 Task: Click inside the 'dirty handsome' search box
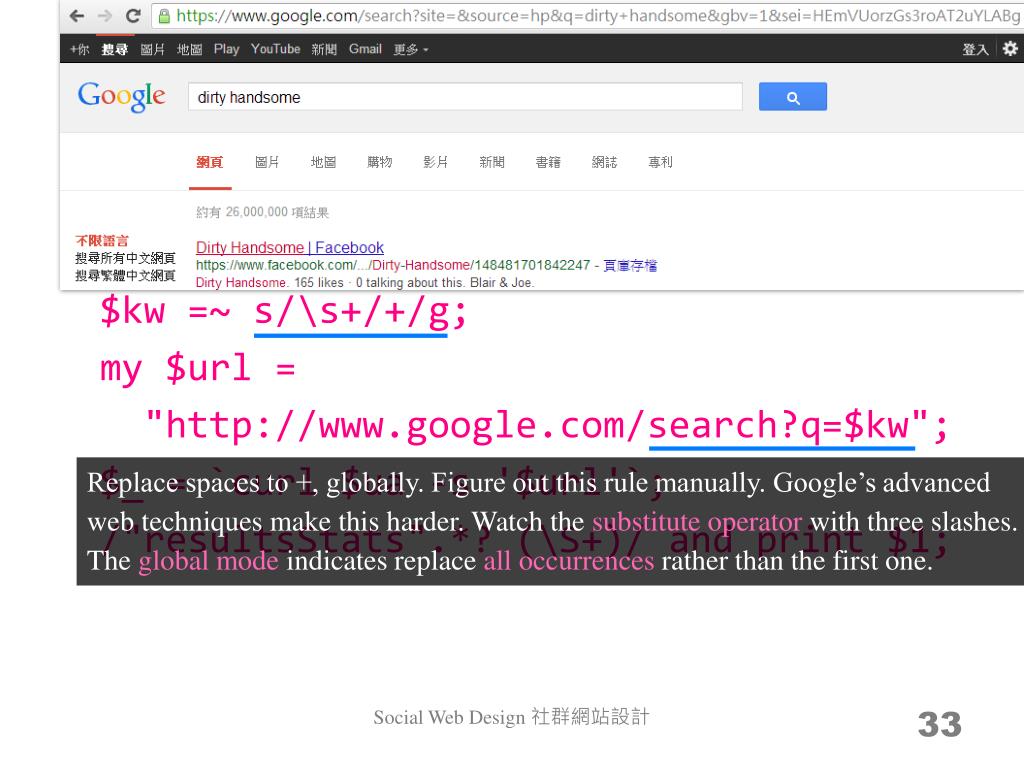click(x=465, y=97)
